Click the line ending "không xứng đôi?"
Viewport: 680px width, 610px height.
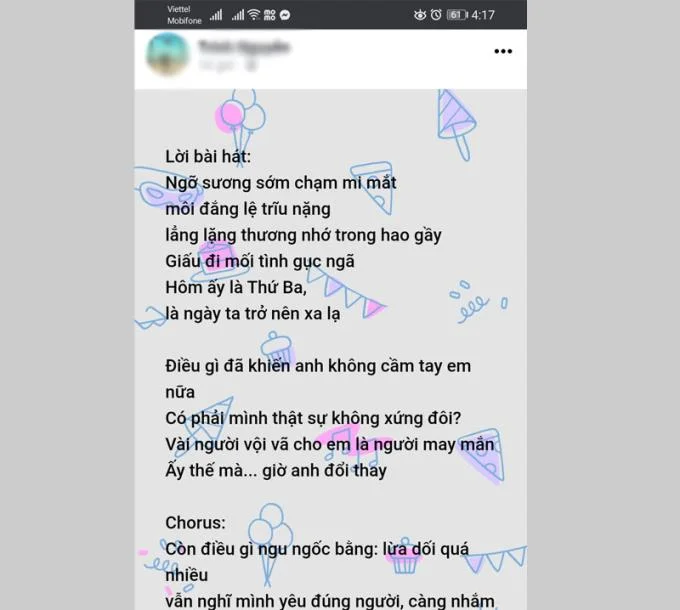coord(313,418)
